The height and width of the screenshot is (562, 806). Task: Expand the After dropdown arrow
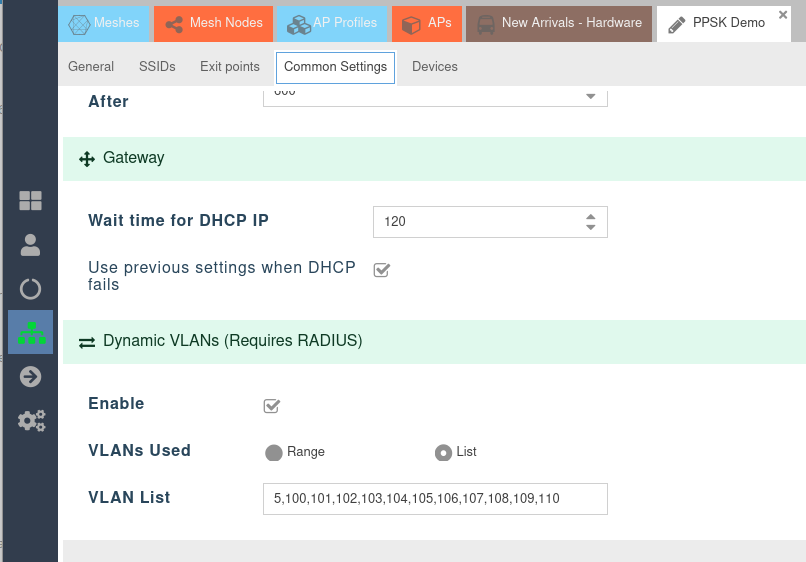[590, 96]
